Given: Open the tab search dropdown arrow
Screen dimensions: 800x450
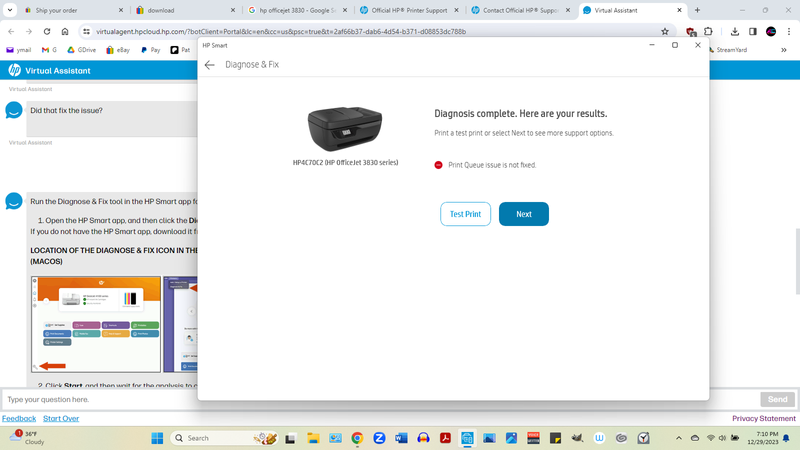Looking at the screenshot, I should [x=10, y=10].
